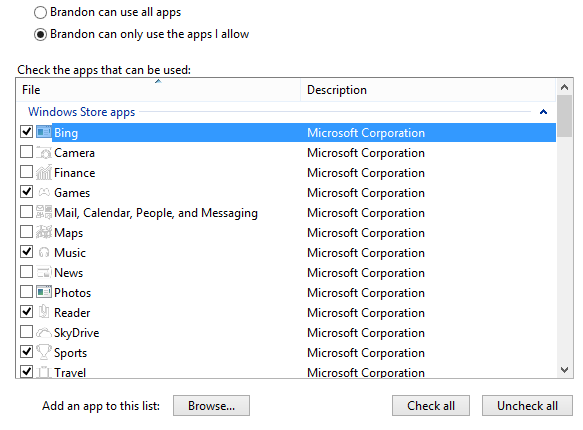Image resolution: width=583 pixels, height=430 pixels.
Task: Check the News app checkbox
Action: coord(26,272)
